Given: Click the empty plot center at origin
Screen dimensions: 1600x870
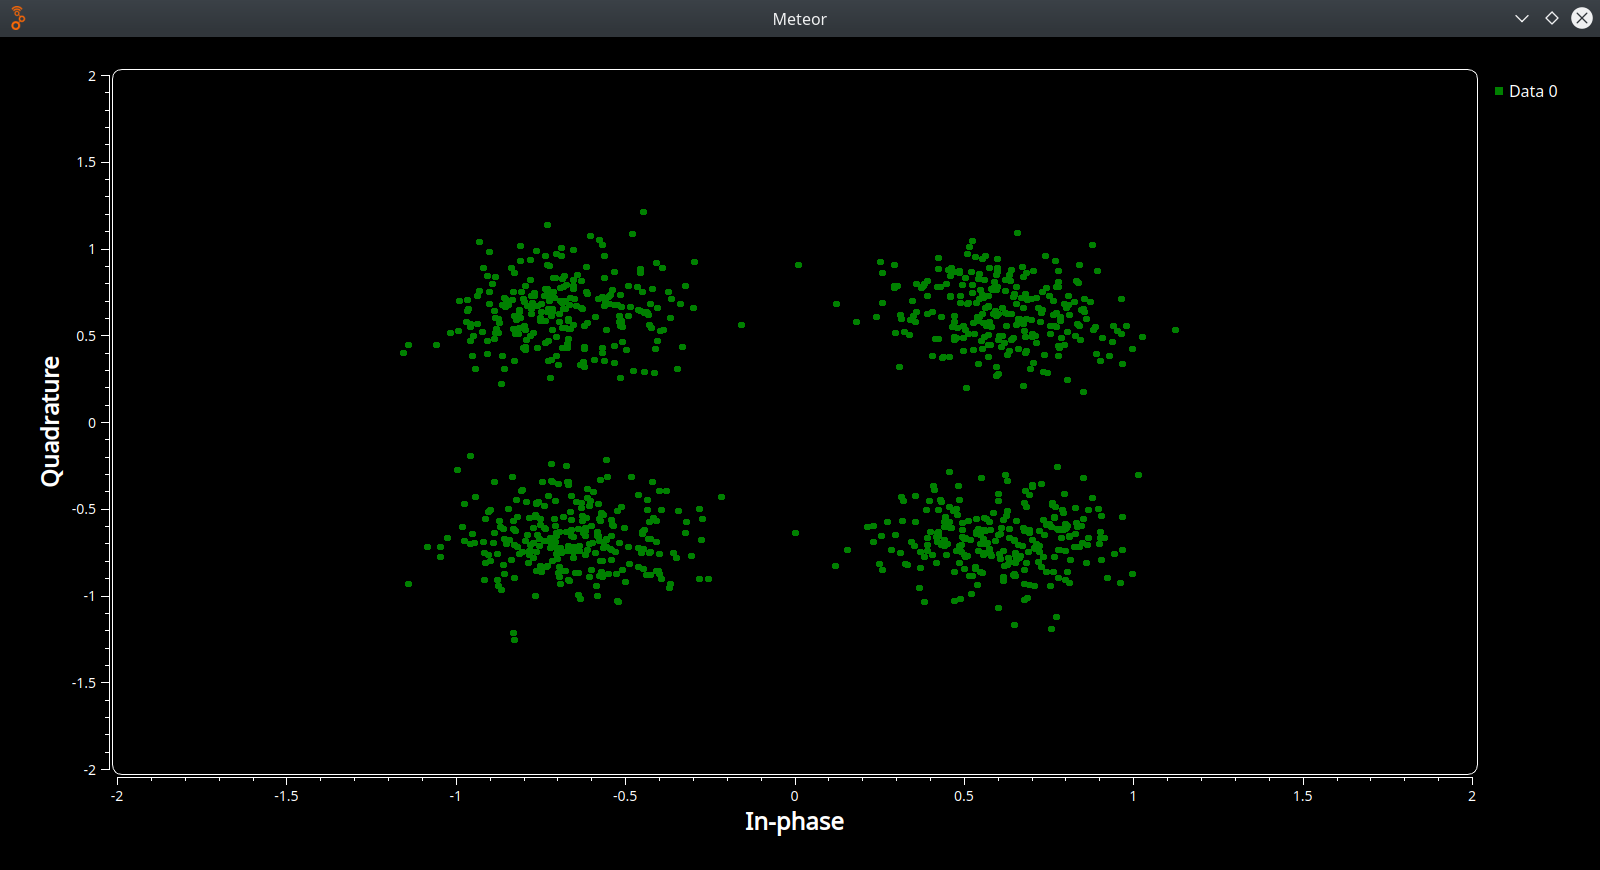Looking at the screenshot, I should point(795,422).
